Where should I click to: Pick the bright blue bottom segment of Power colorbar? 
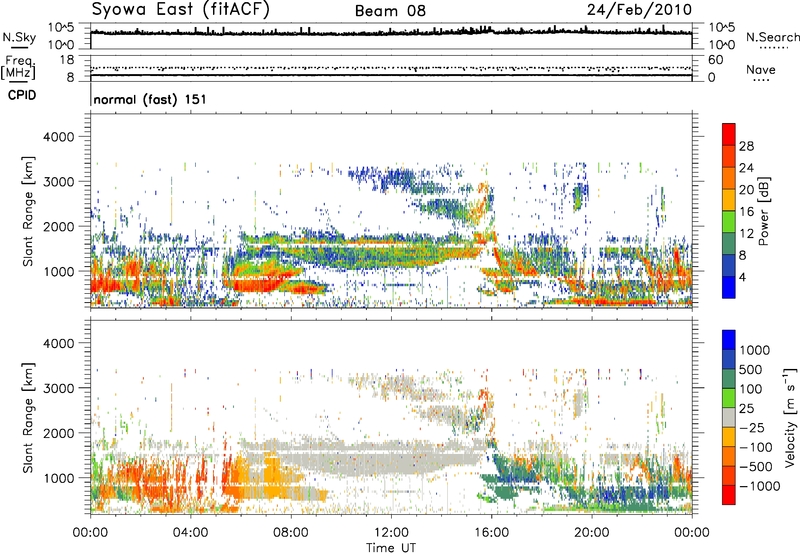click(x=729, y=288)
